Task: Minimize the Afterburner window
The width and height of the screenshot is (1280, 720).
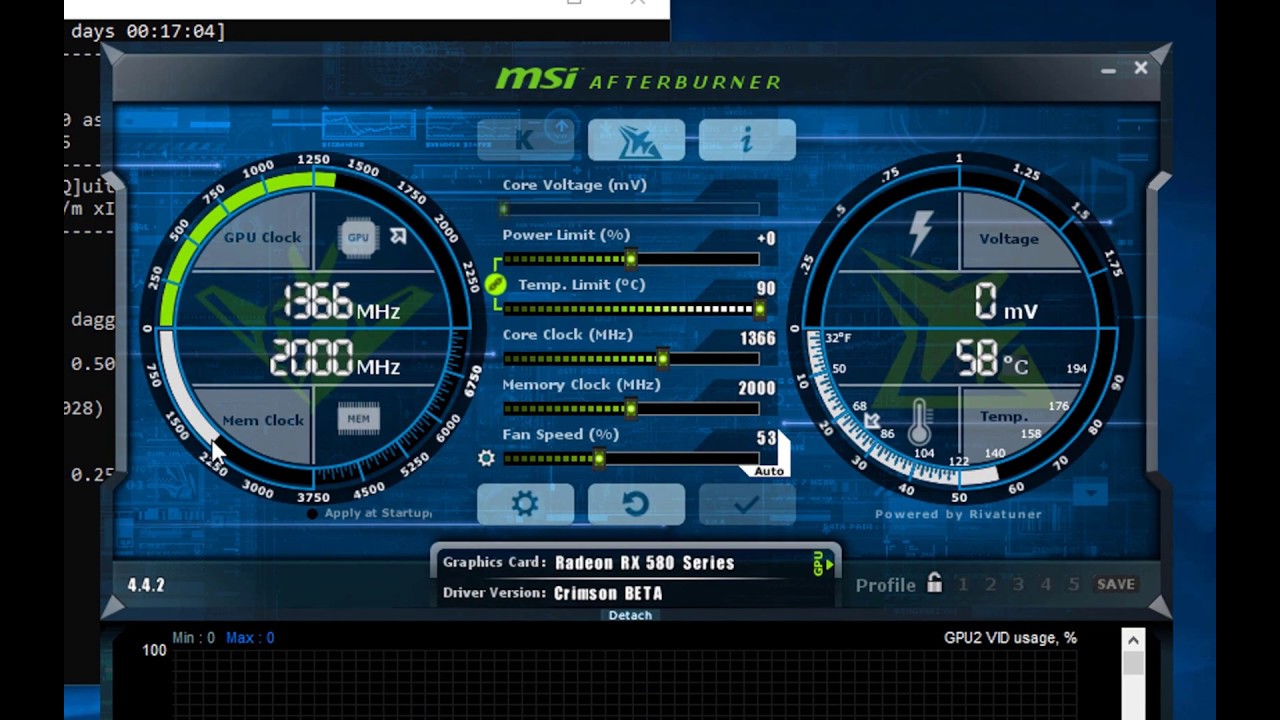Action: click(x=1108, y=70)
